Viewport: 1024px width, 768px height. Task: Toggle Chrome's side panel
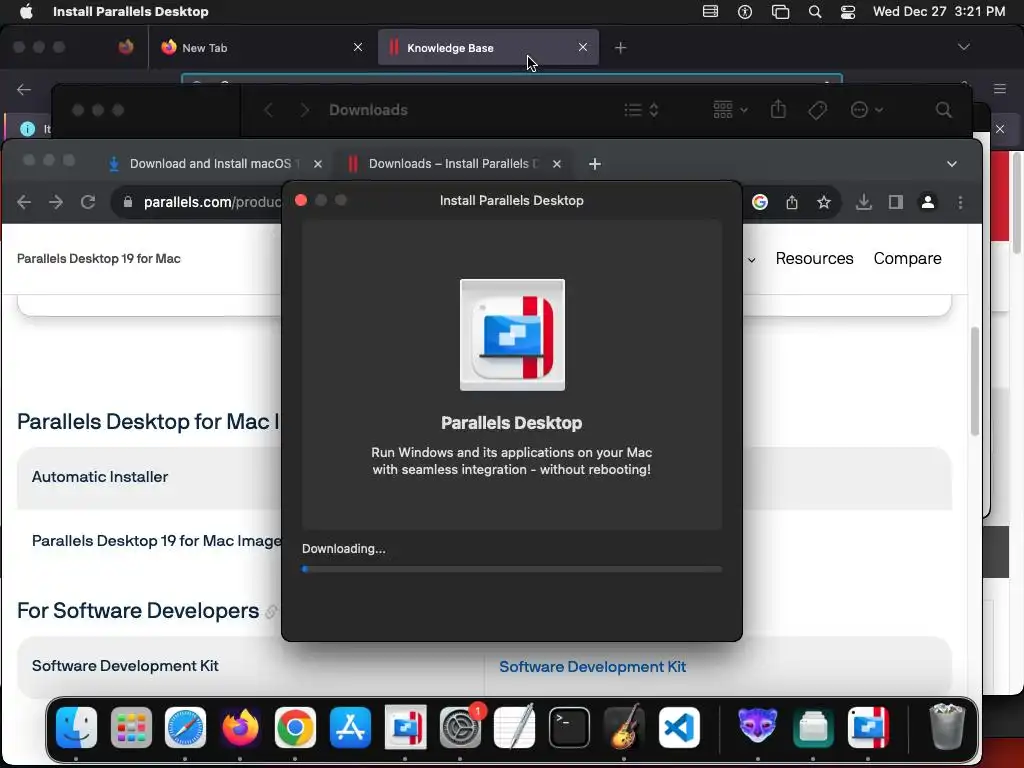[896, 202]
